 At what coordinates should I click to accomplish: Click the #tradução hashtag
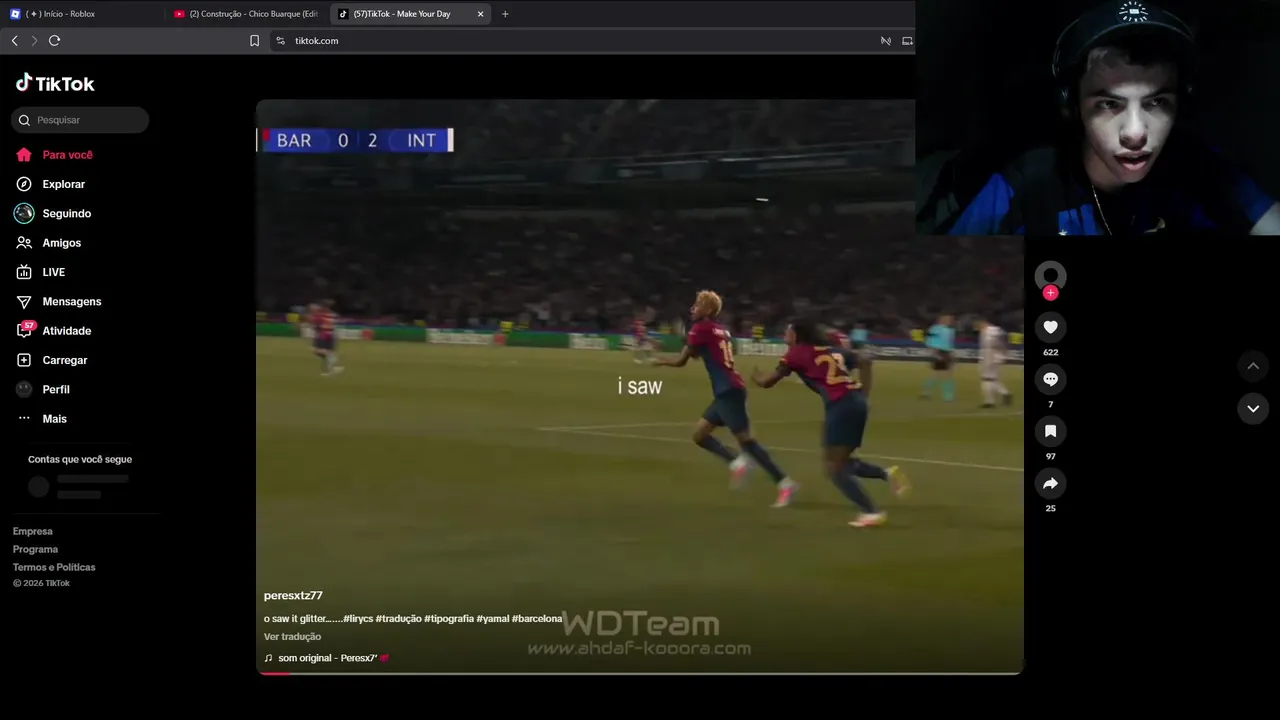click(399, 619)
